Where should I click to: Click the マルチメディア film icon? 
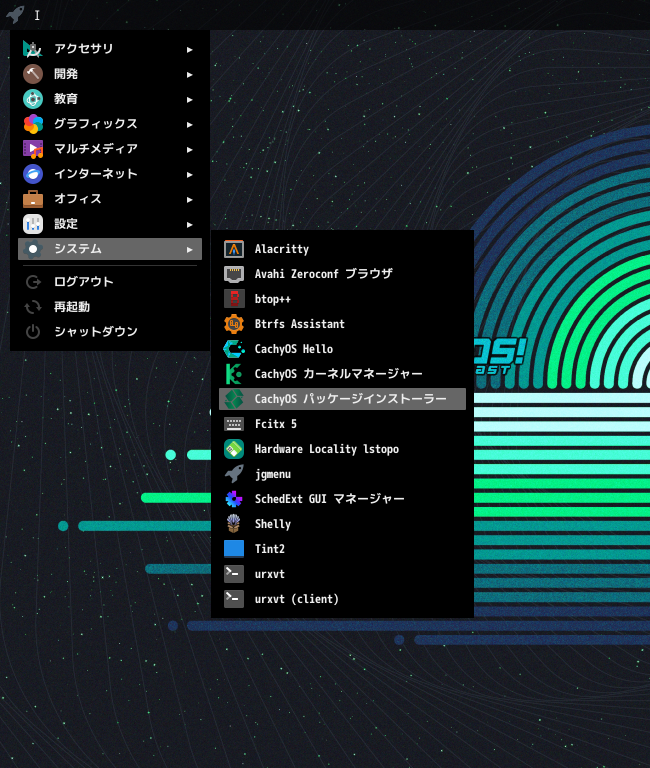(x=33, y=149)
